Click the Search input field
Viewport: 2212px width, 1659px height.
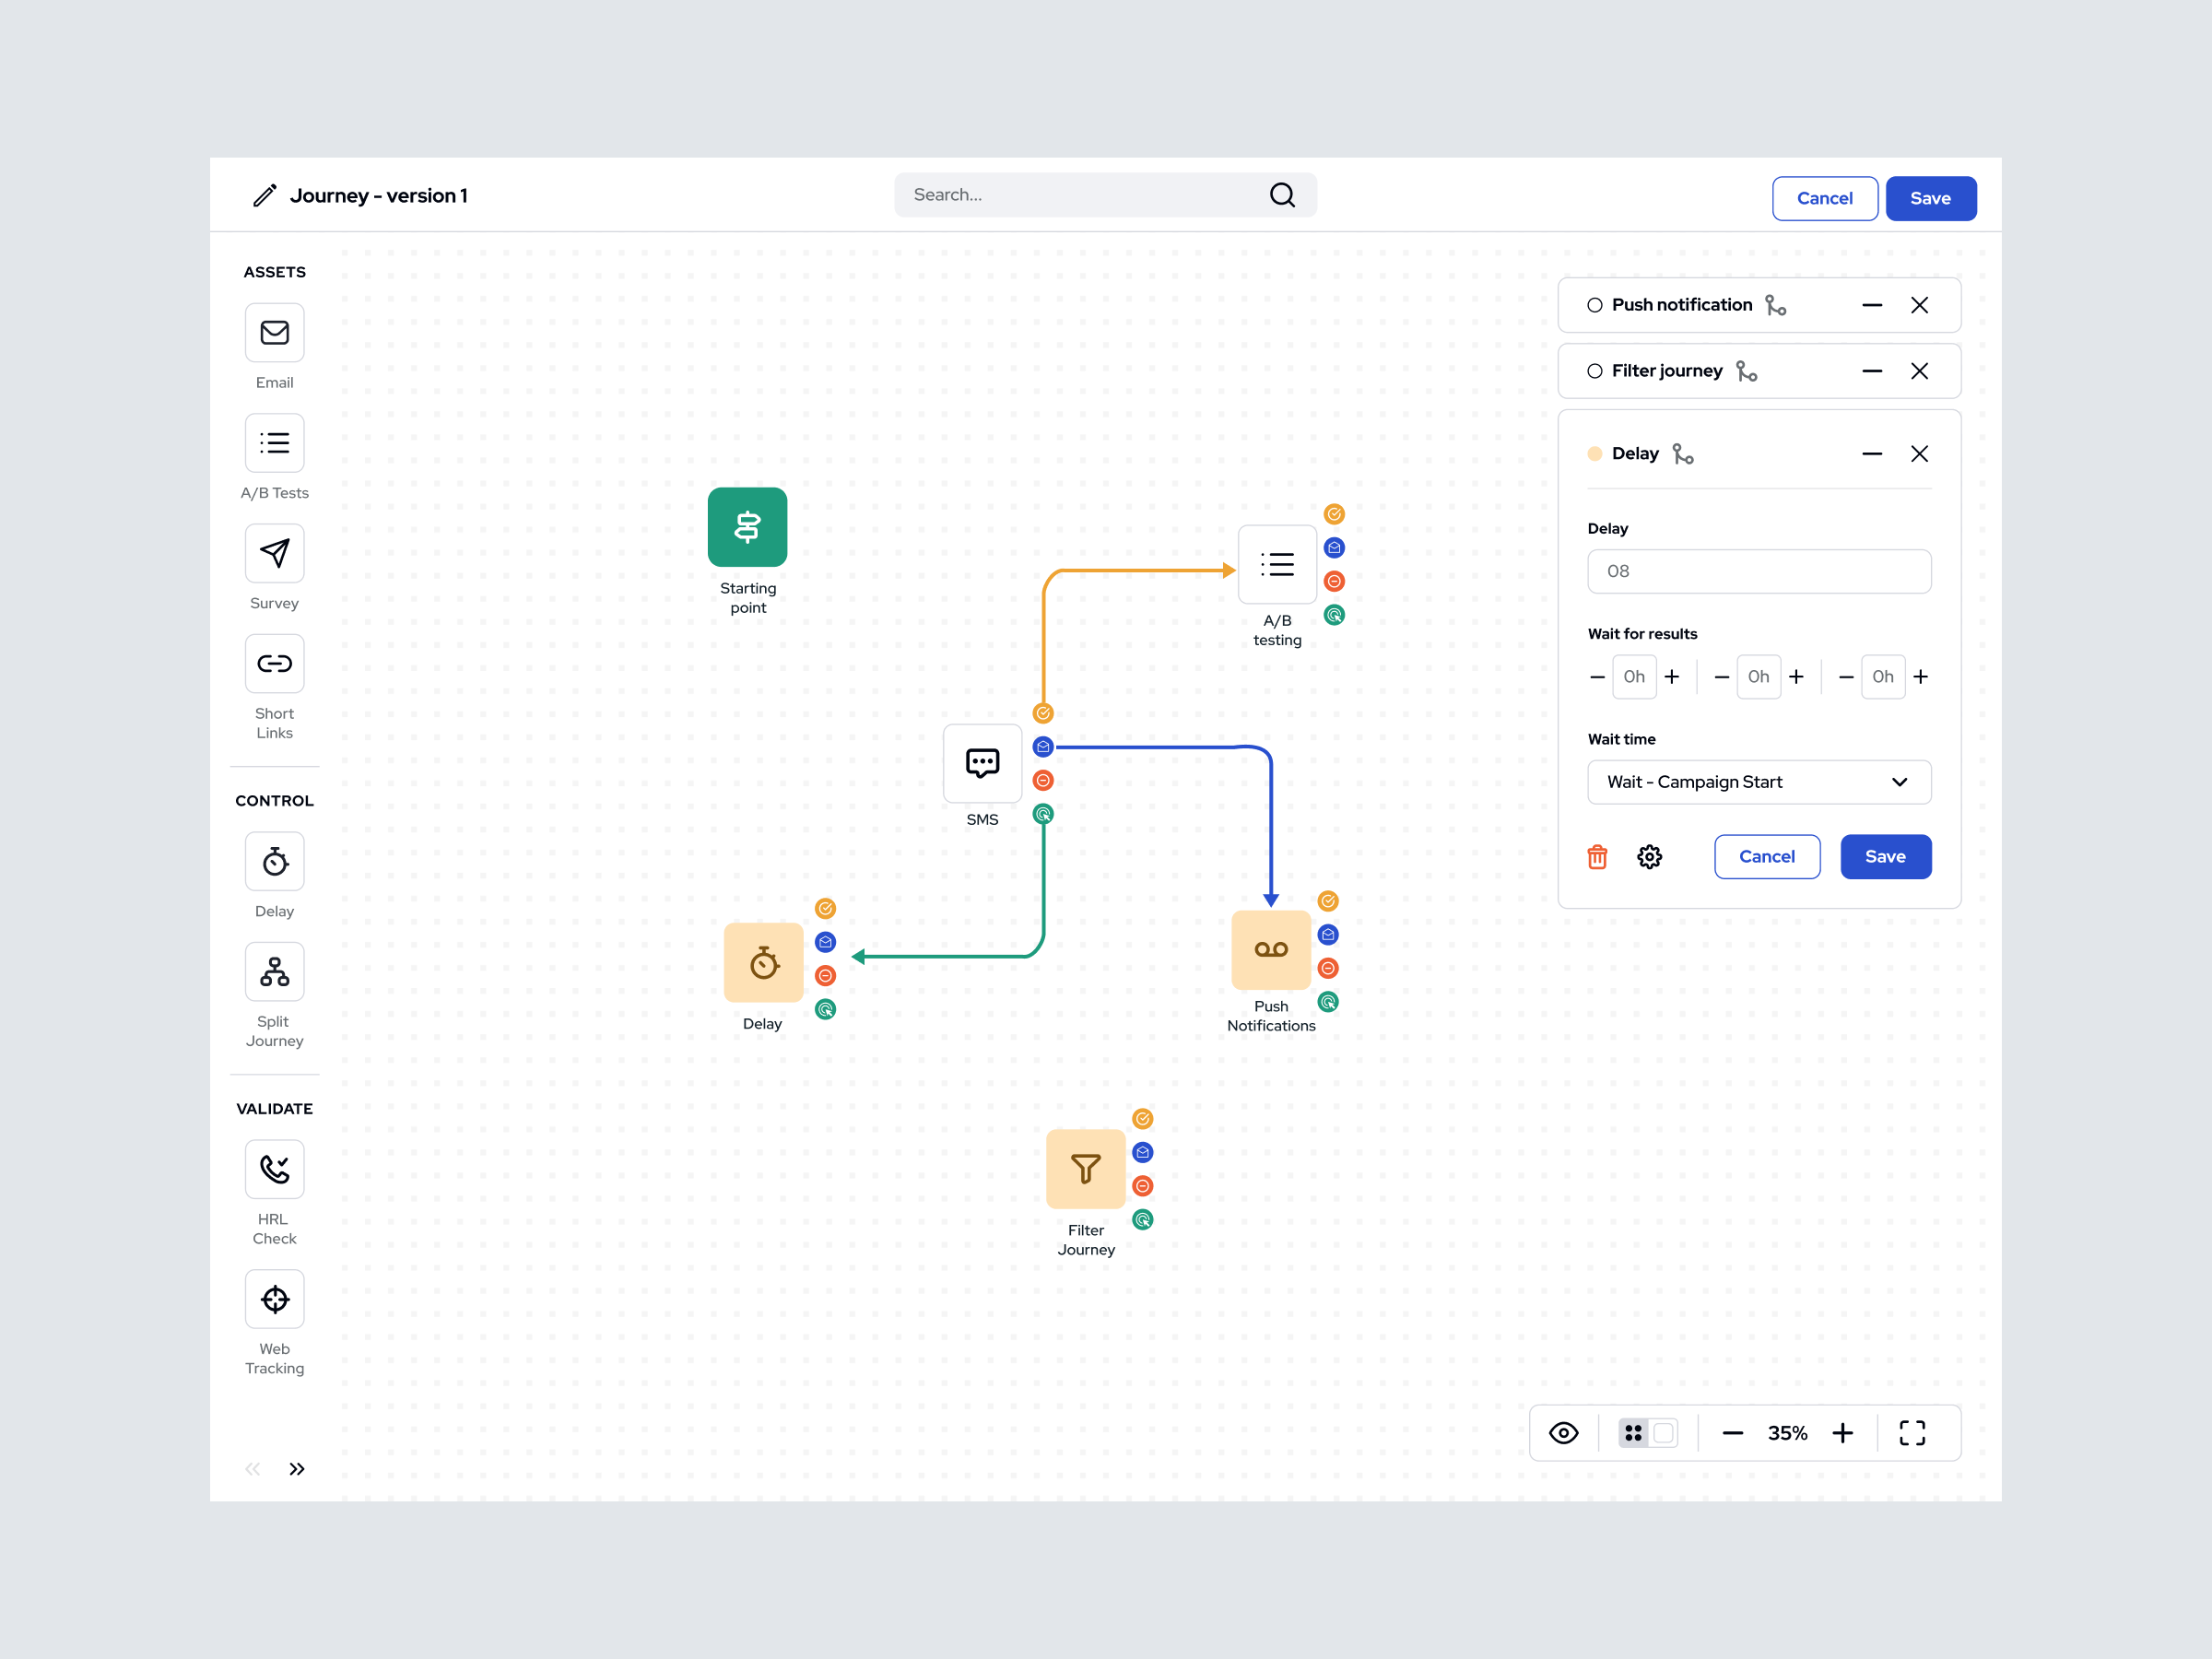[x=1105, y=195]
